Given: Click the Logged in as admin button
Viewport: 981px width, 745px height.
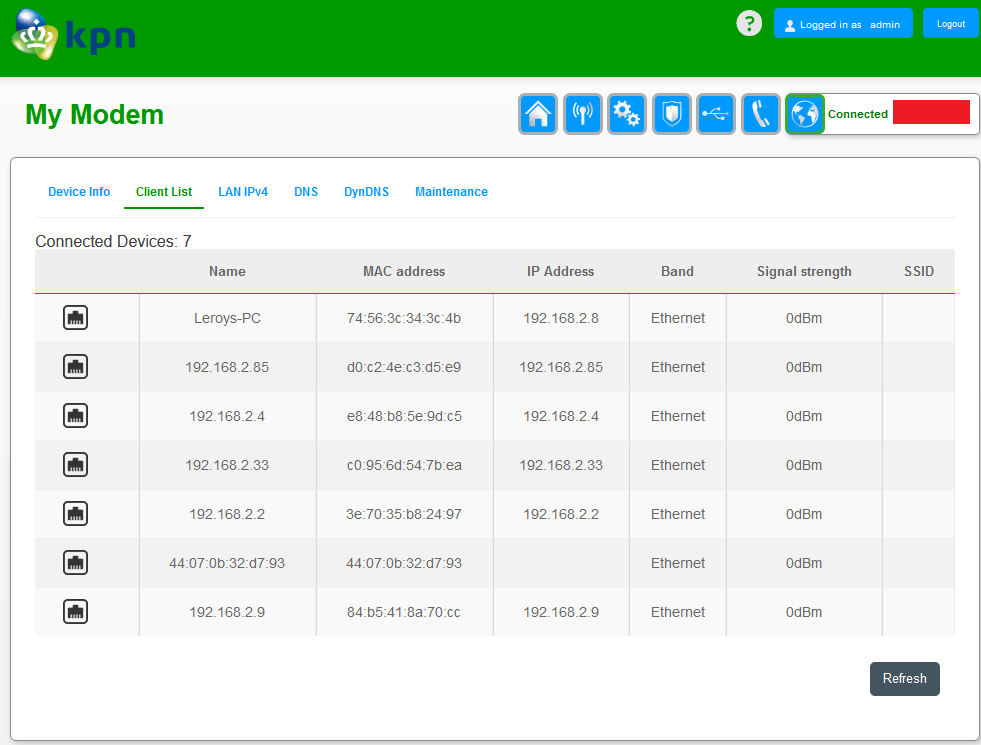Looking at the screenshot, I should (842, 24).
